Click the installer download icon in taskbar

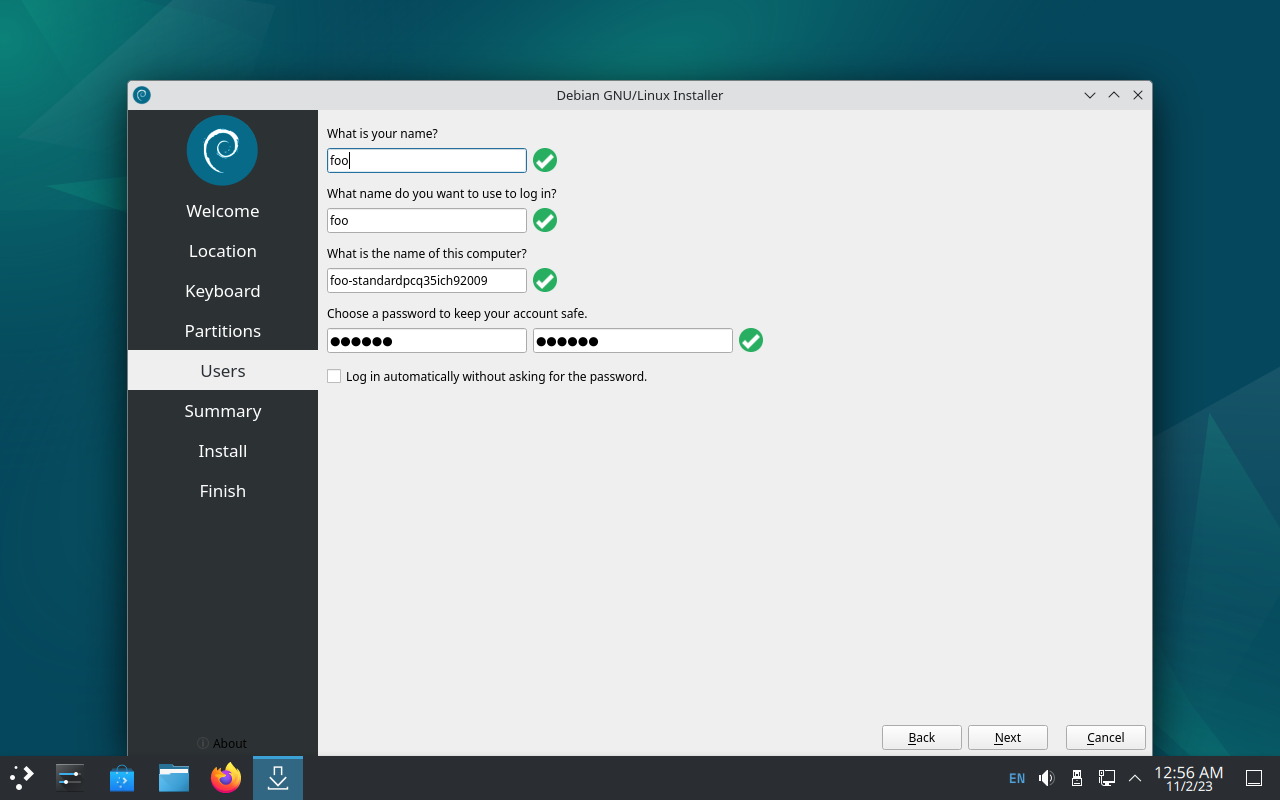[x=278, y=777]
